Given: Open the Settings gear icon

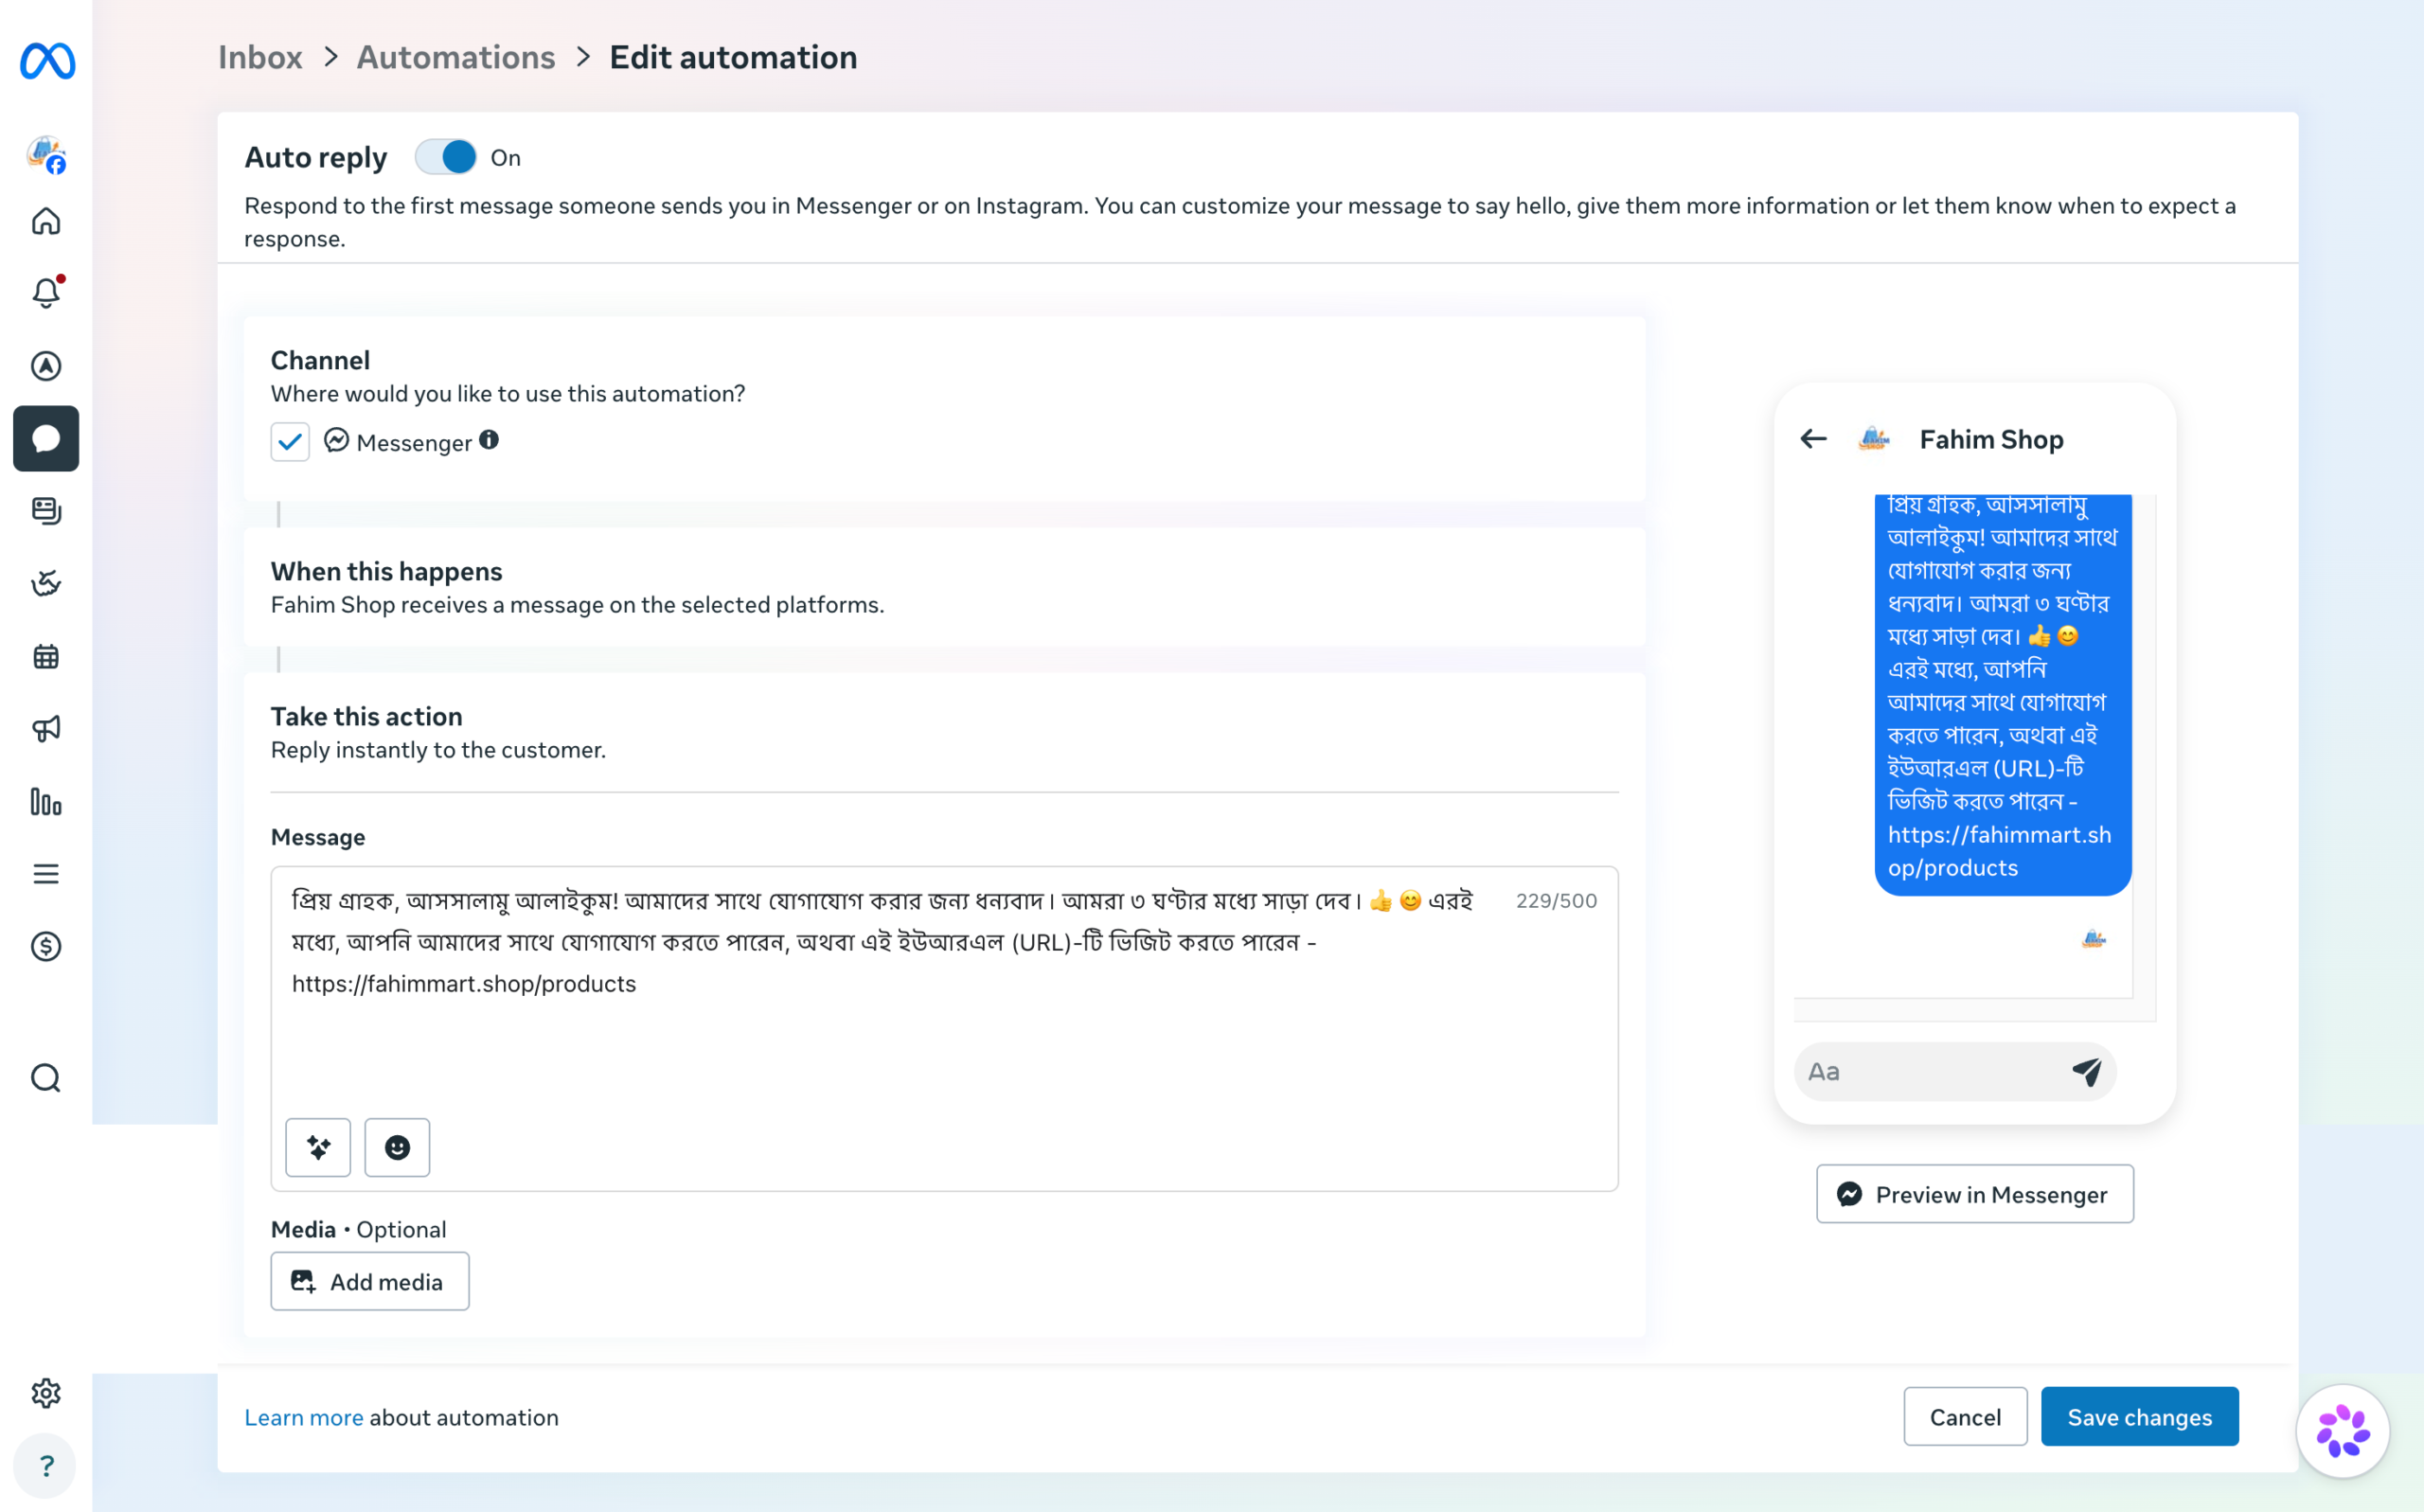Looking at the screenshot, I should 46,1393.
